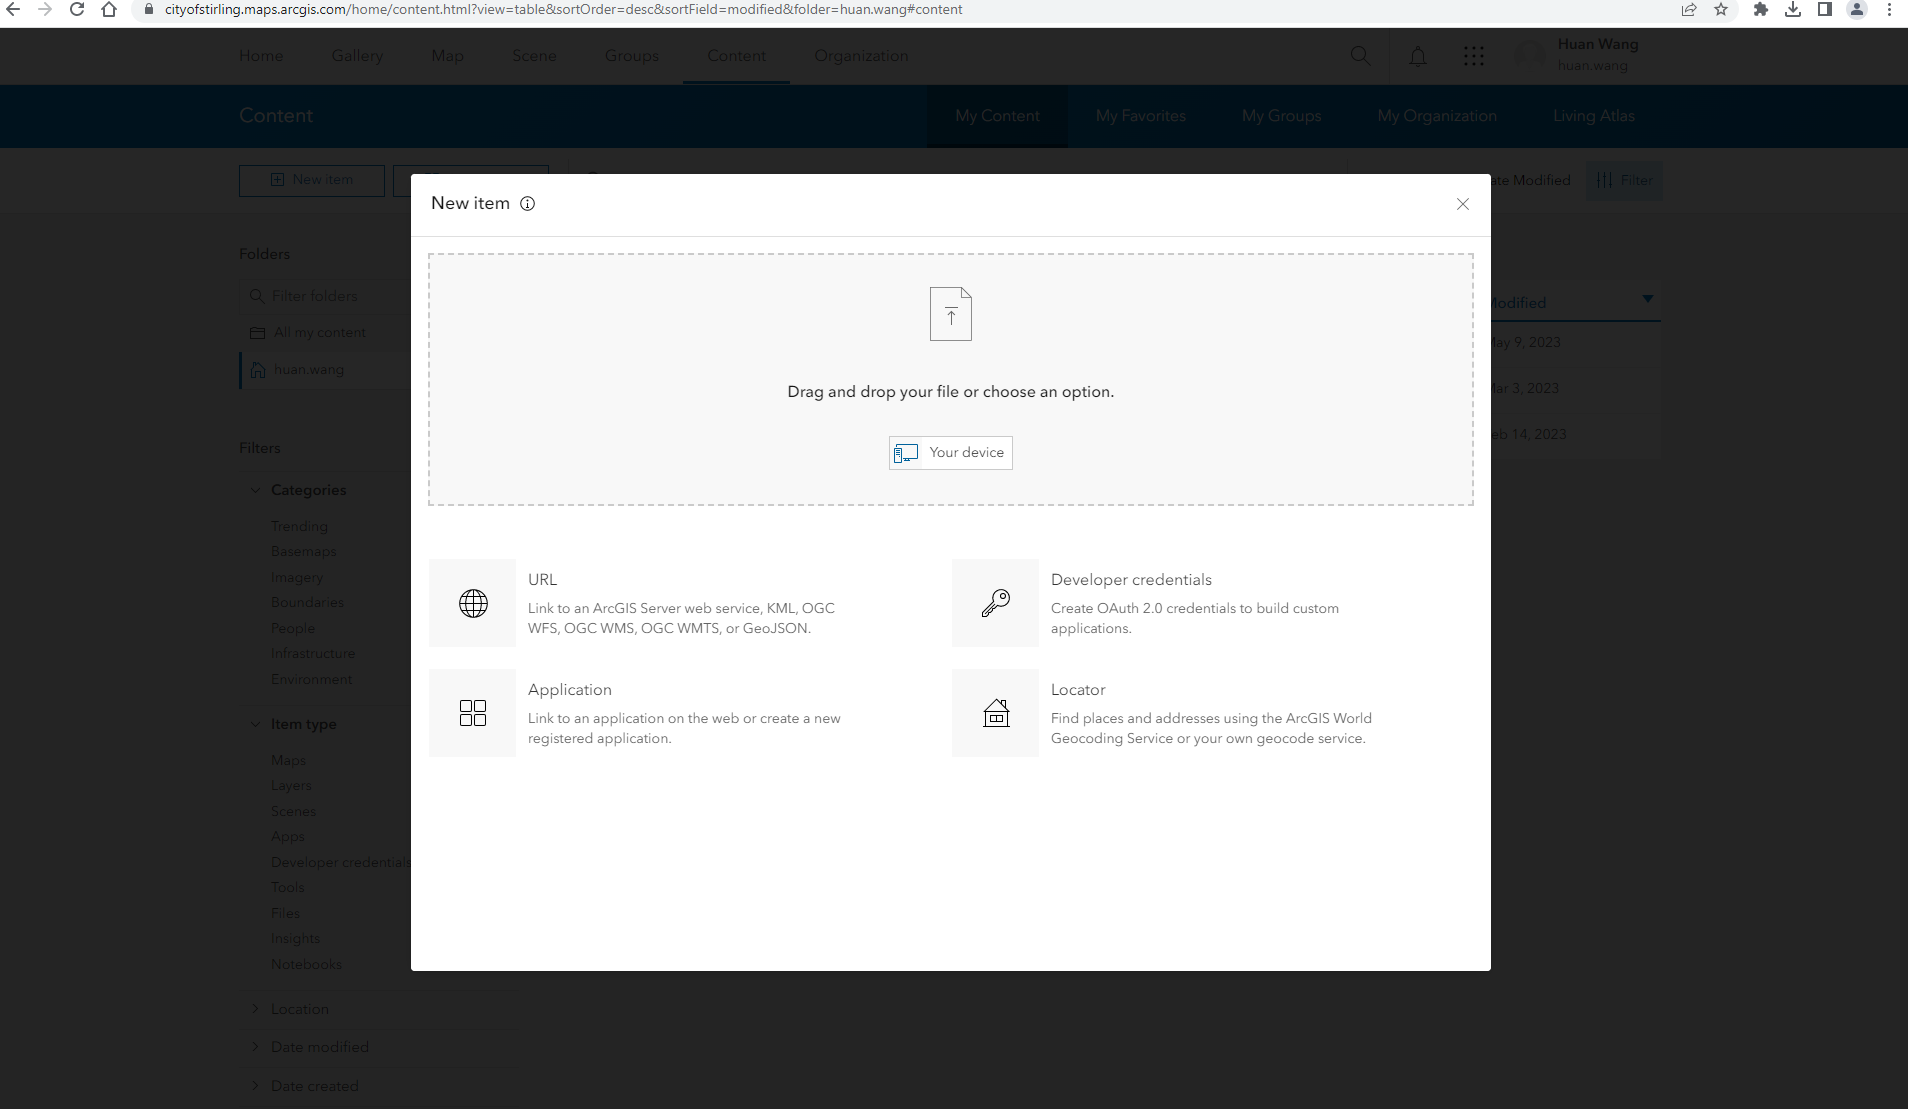Share this page icon in address bar
This screenshot has height=1109, width=1908.
tap(1689, 10)
